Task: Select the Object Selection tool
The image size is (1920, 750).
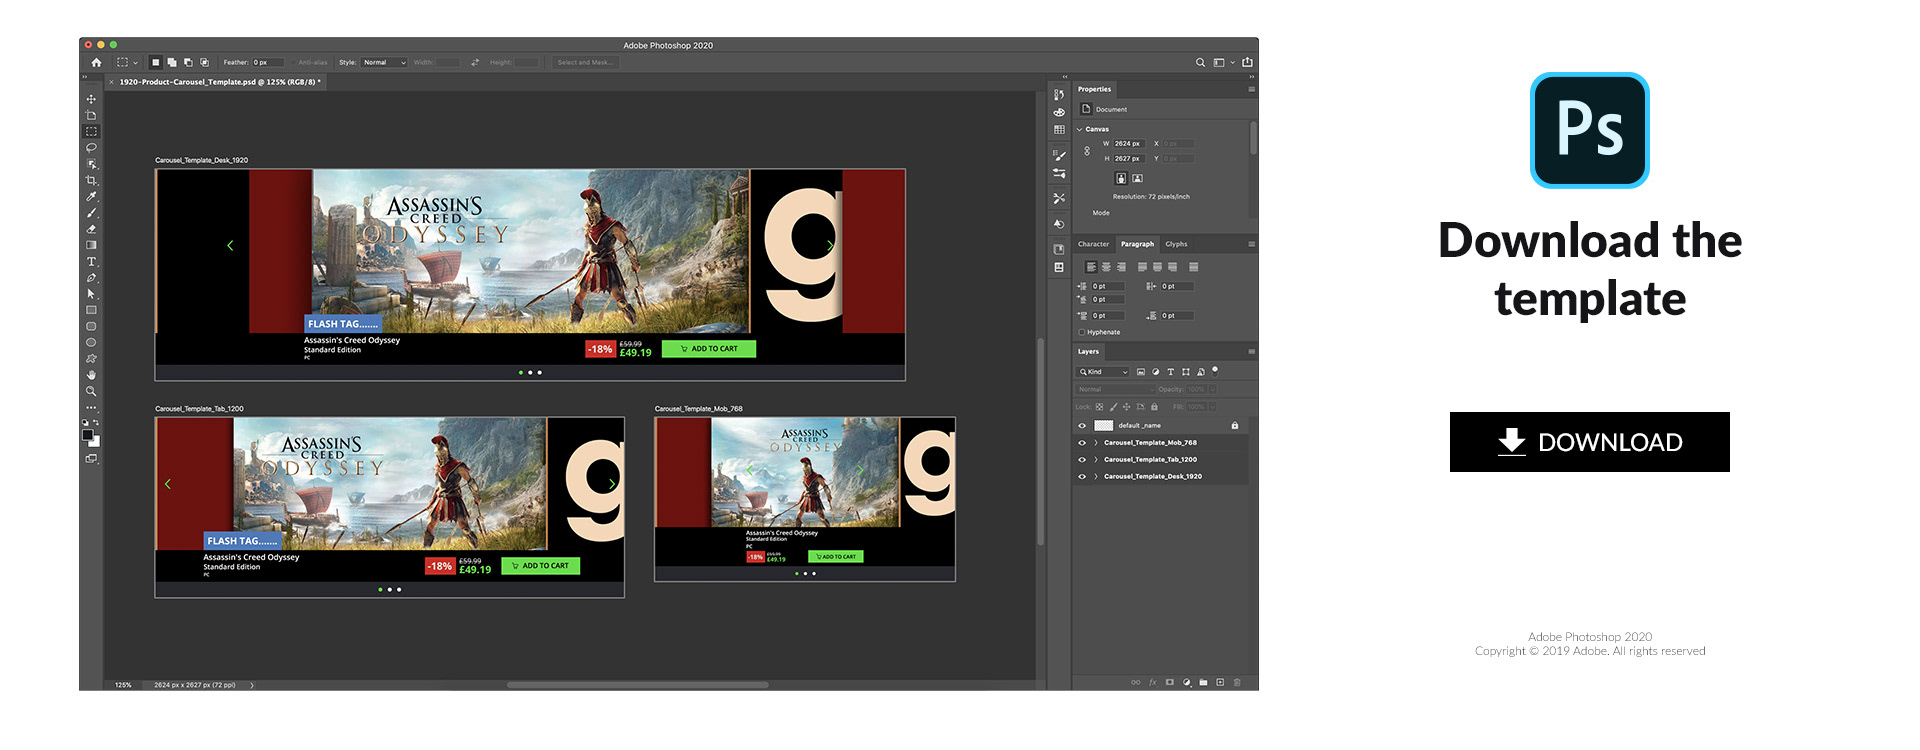Action: (x=91, y=164)
